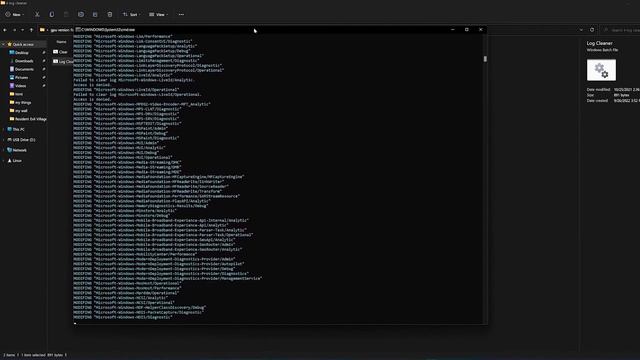Open address bar history dropdown chevron
640x360 pixels.
tap(581, 30)
